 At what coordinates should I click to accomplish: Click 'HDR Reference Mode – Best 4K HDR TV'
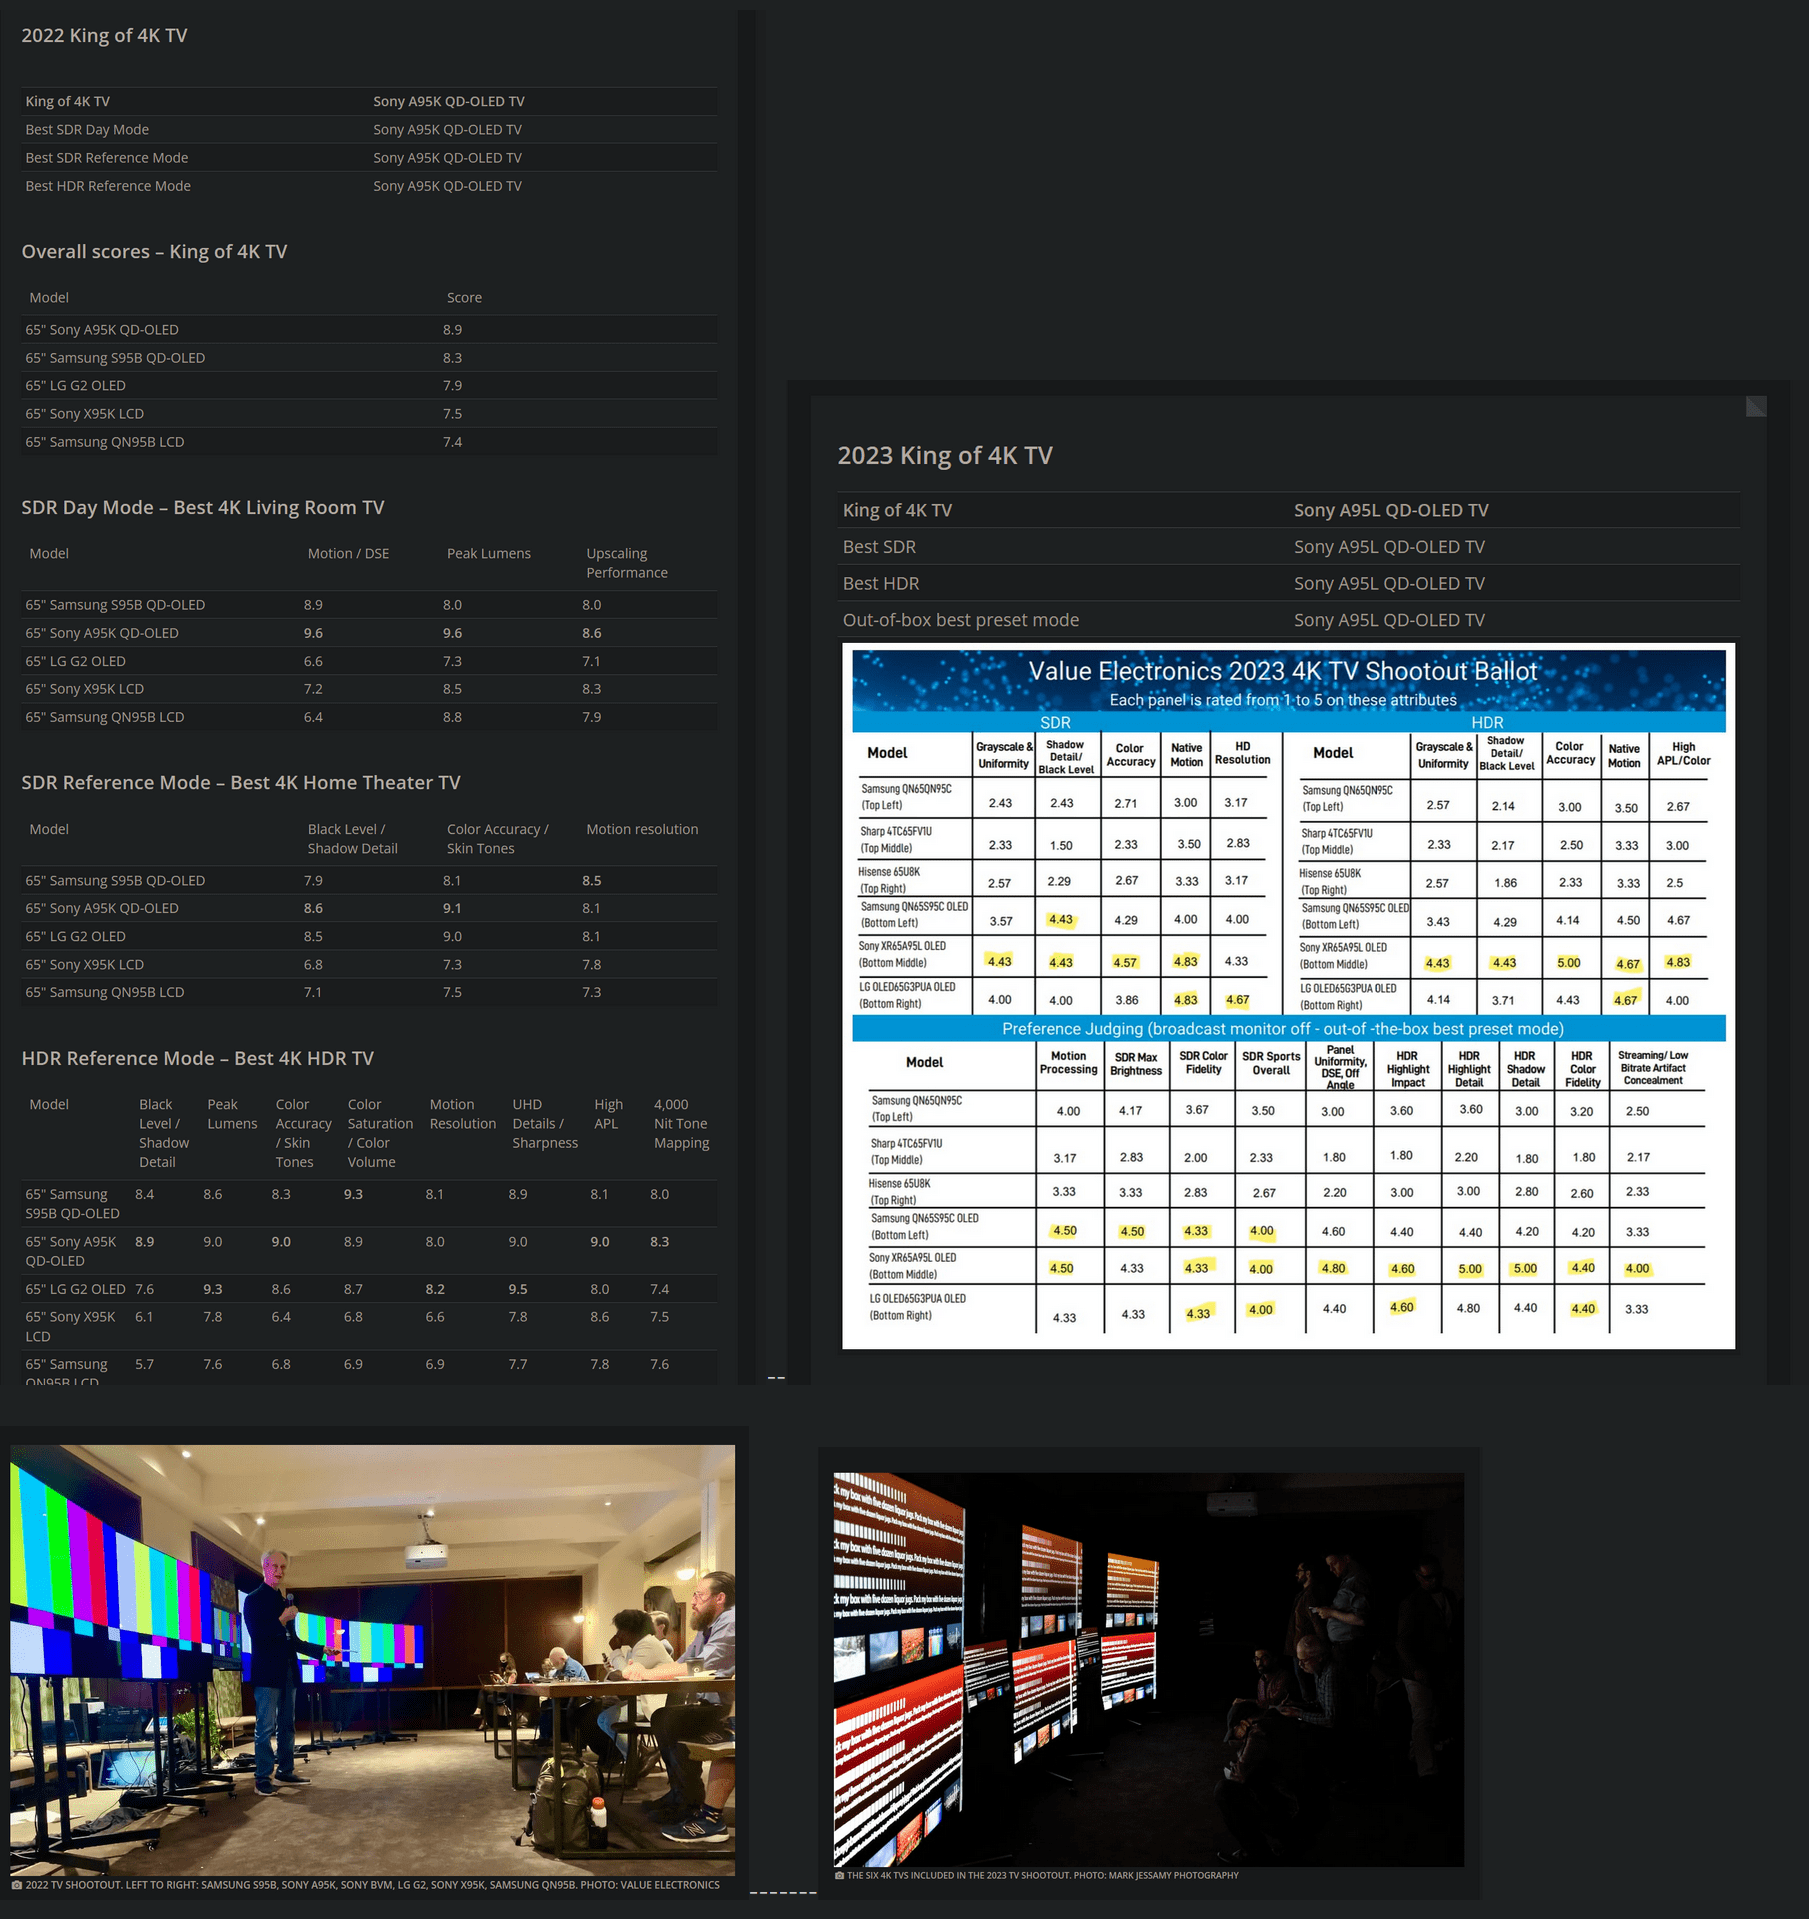pyautogui.click(x=198, y=1059)
